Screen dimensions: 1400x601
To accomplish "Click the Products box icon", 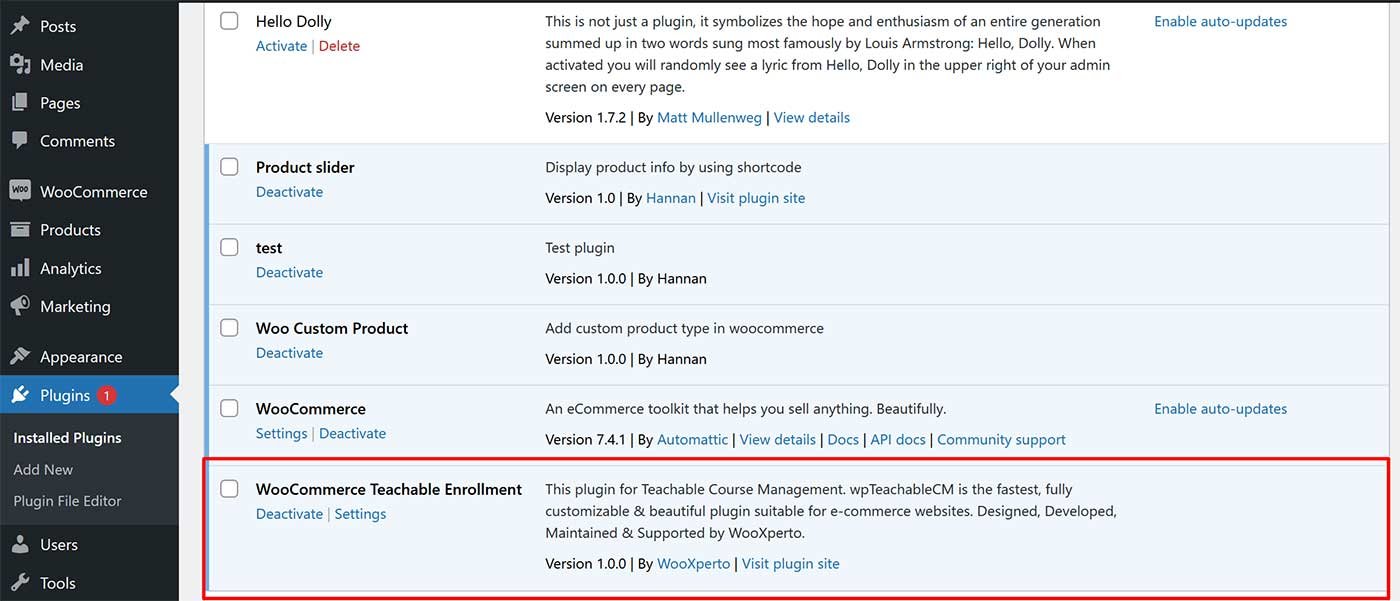I will tap(20, 230).
